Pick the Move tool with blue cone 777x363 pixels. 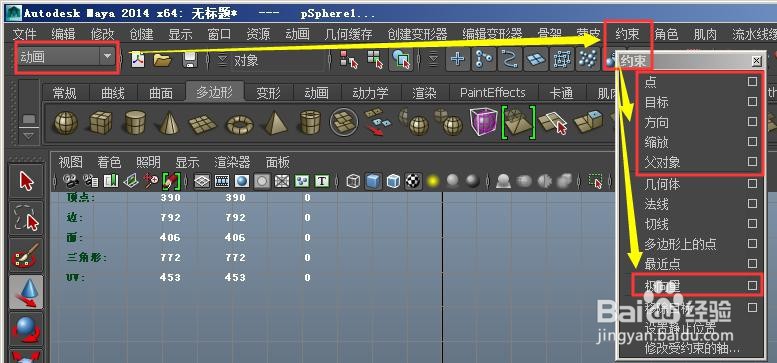click(26, 292)
